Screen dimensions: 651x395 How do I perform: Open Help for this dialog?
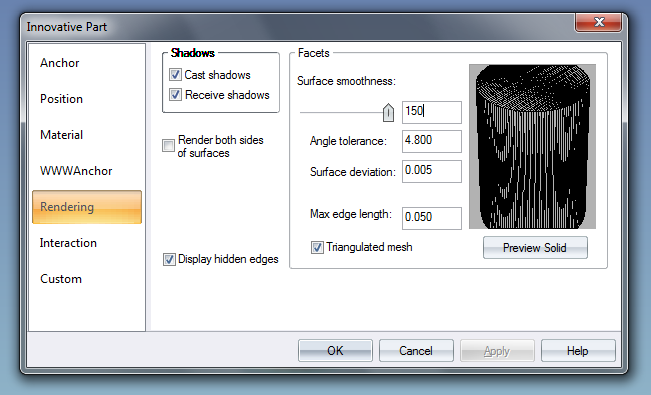click(578, 351)
